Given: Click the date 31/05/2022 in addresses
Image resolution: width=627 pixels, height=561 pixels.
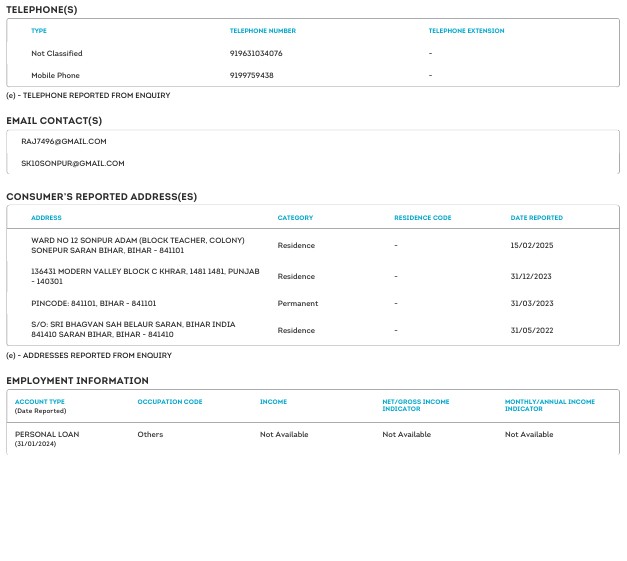Looking at the screenshot, I should [531, 330].
